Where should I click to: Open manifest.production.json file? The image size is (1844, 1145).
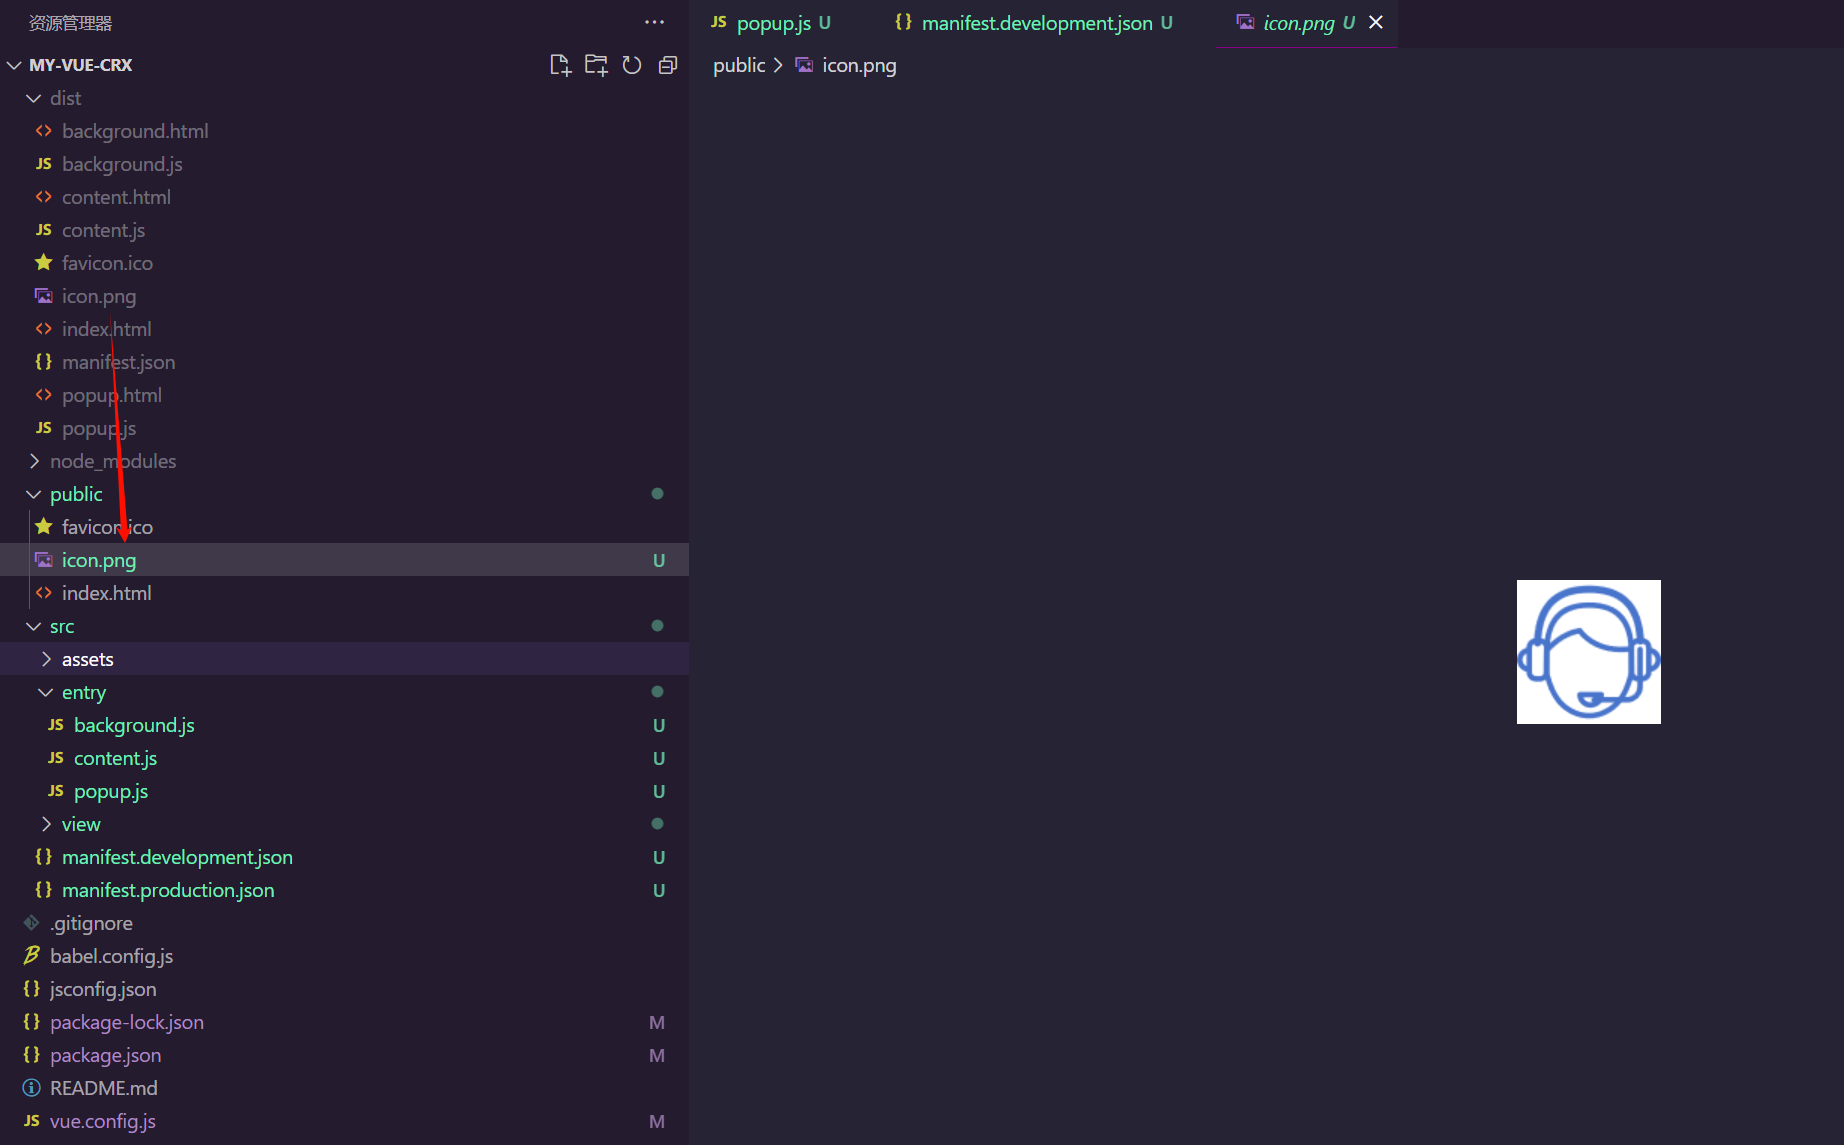(x=168, y=890)
